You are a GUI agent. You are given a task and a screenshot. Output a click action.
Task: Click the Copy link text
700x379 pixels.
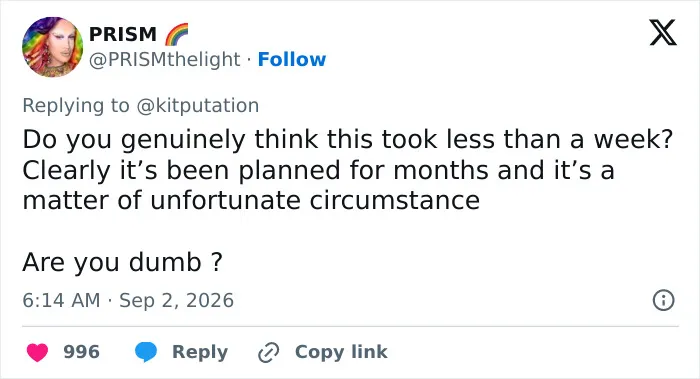coord(341,352)
